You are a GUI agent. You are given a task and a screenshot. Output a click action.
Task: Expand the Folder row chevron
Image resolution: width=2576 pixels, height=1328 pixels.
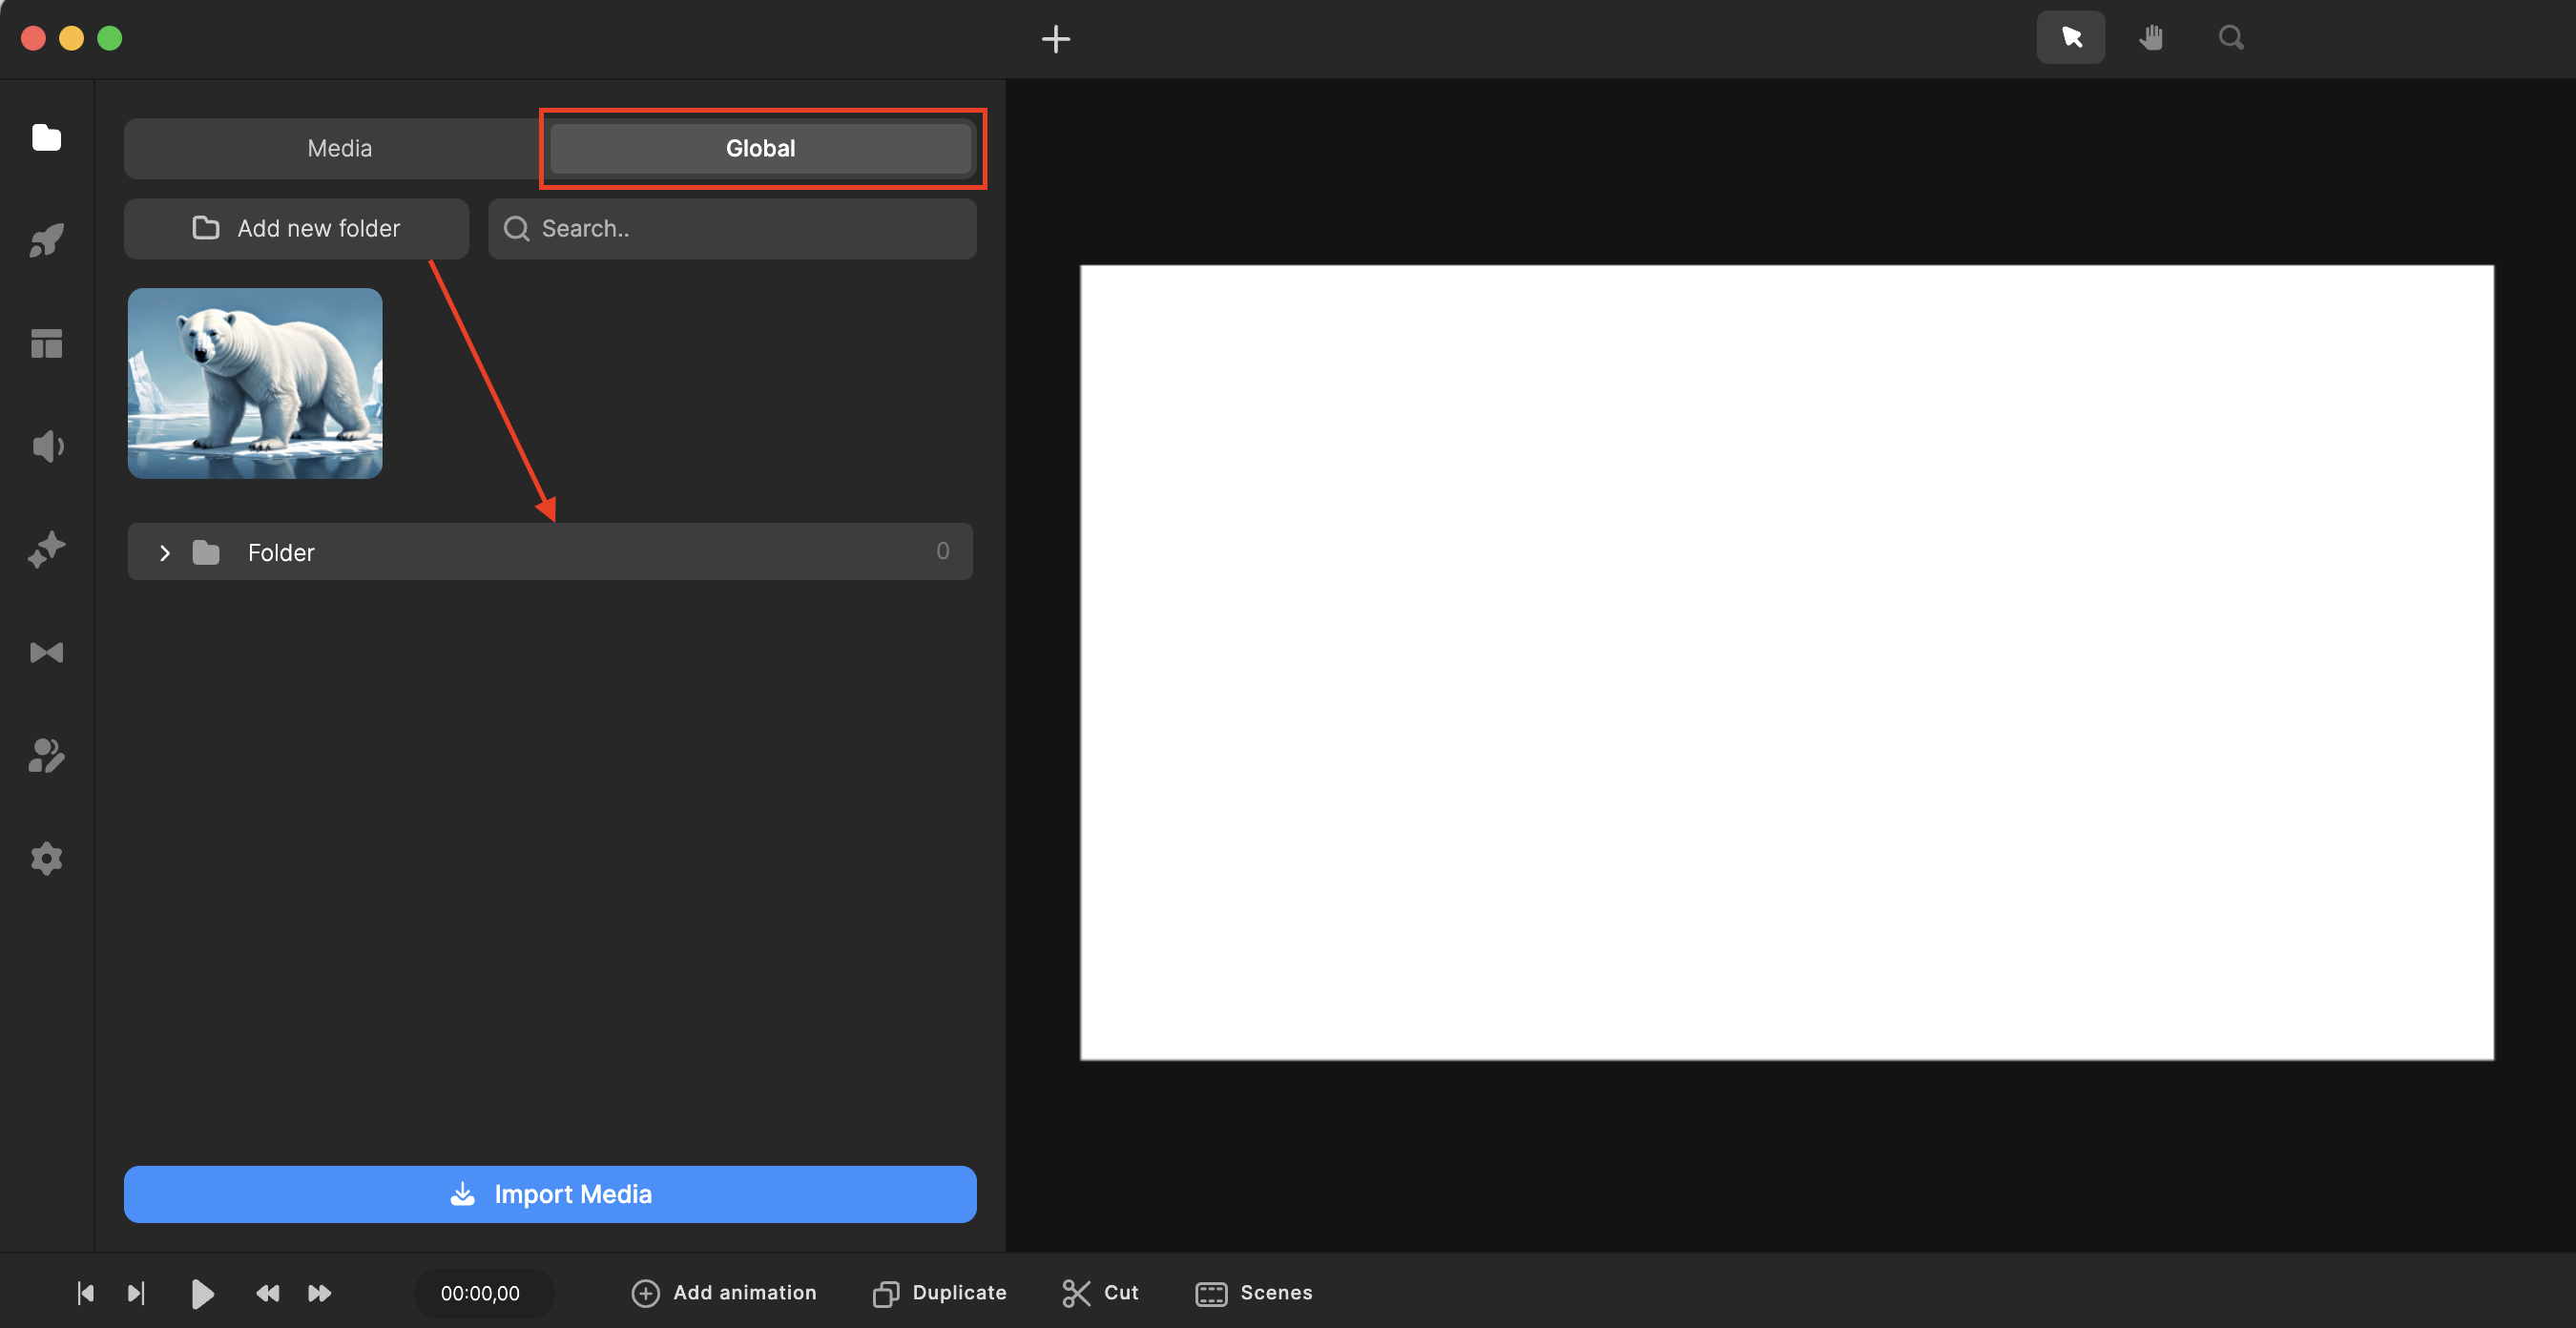[x=165, y=552]
